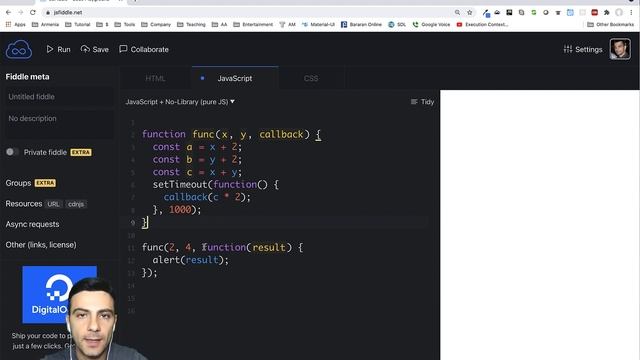Open the AA bookmarks folder
The height and width of the screenshot is (360, 640).
click(x=219, y=24)
